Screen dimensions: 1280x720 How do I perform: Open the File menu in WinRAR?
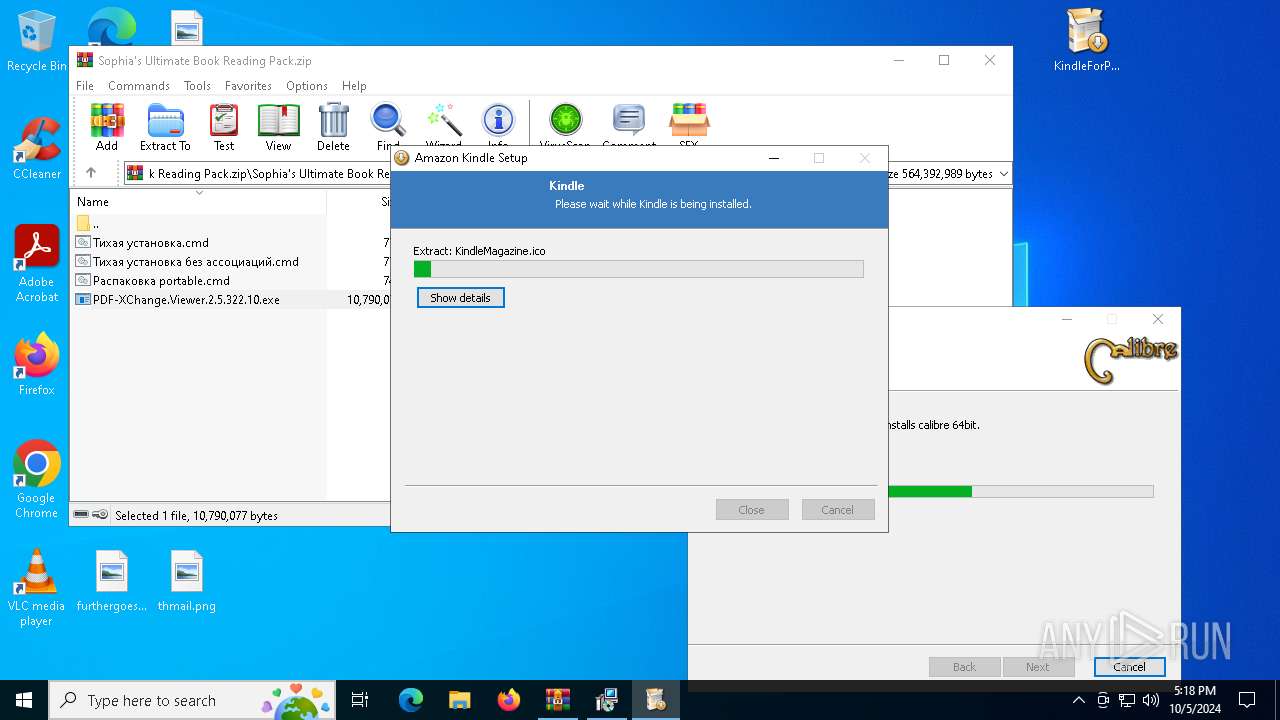click(x=85, y=86)
